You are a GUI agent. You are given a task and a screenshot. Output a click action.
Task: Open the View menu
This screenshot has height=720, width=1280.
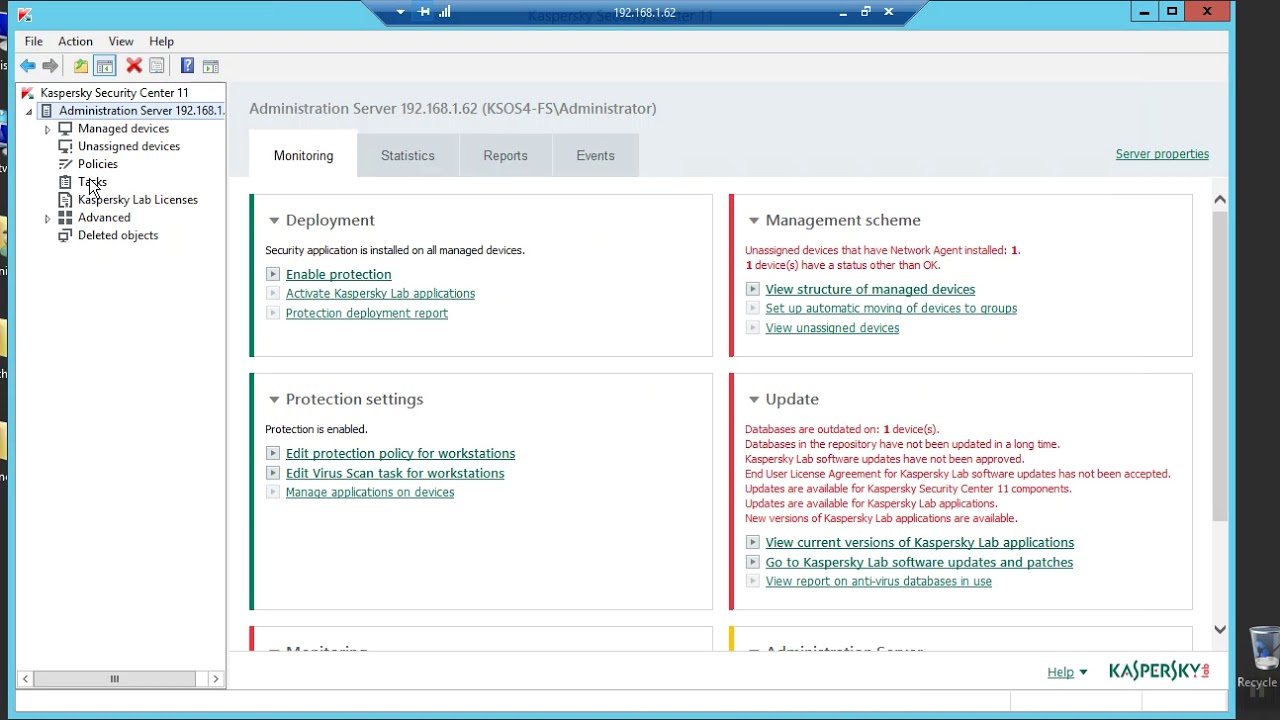[121, 41]
